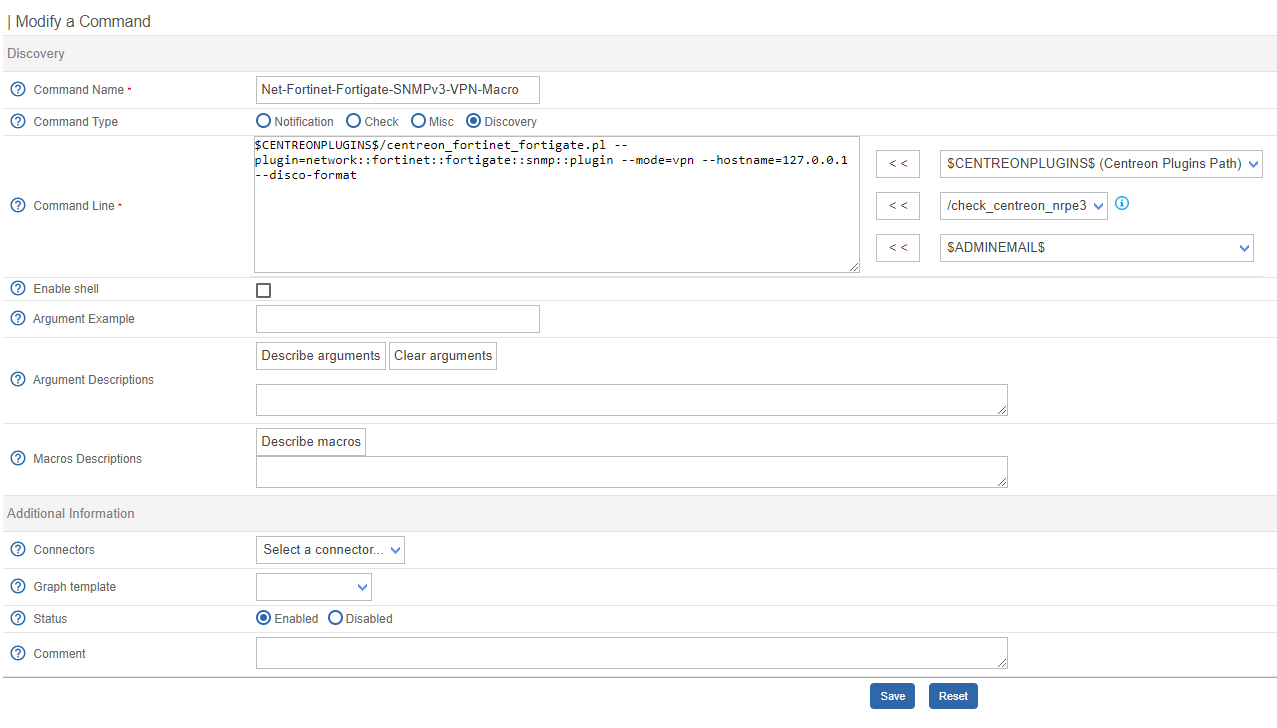The image size is (1277, 728).
Task: Click the help icon beside Command Type
Action: tap(17, 121)
